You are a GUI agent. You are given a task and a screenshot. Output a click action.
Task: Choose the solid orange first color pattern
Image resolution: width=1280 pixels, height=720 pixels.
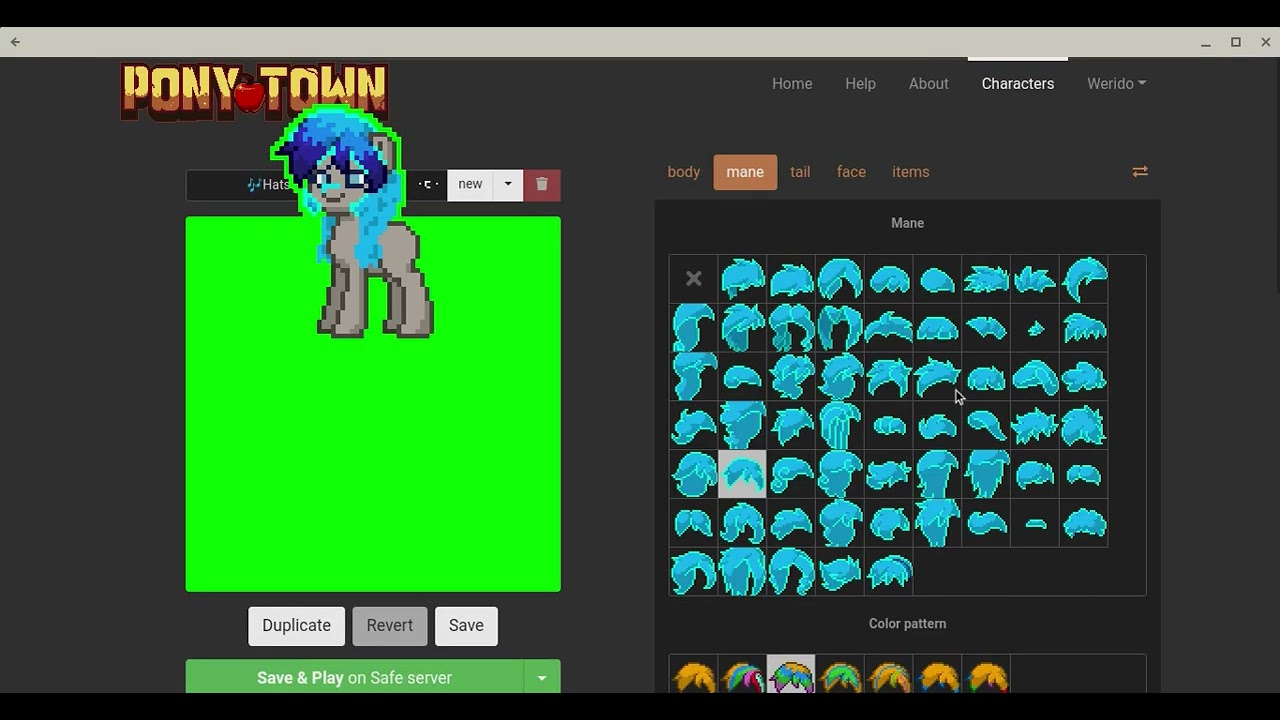click(x=694, y=675)
